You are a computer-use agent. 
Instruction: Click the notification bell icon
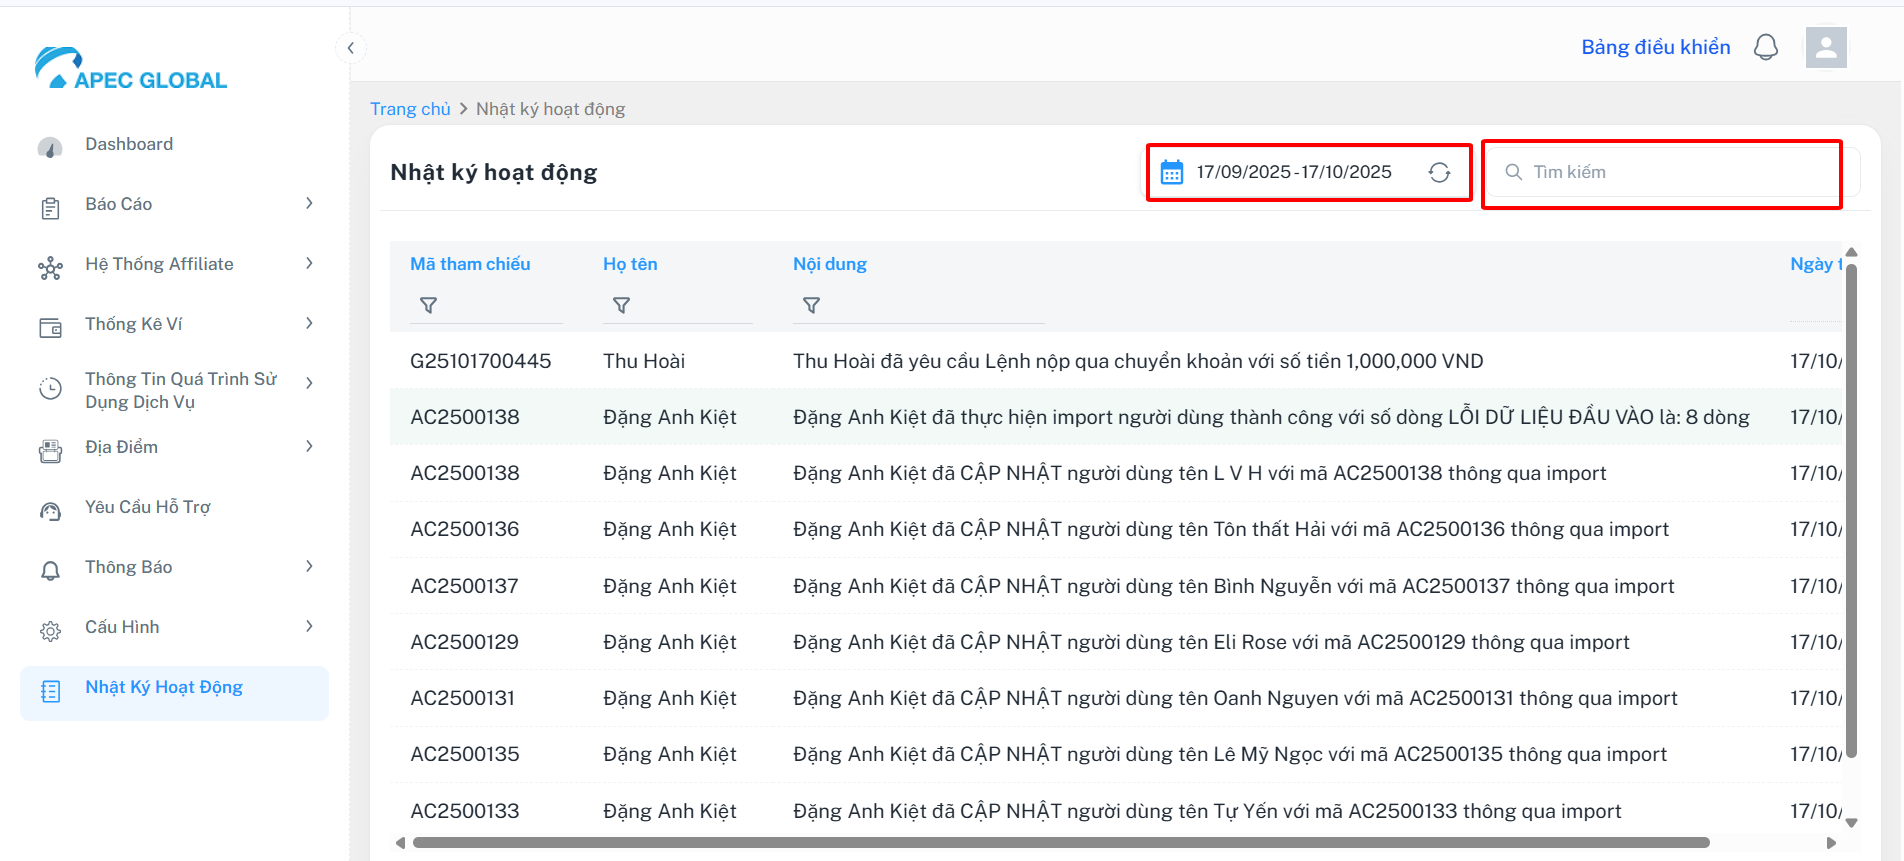pyautogui.click(x=1766, y=47)
